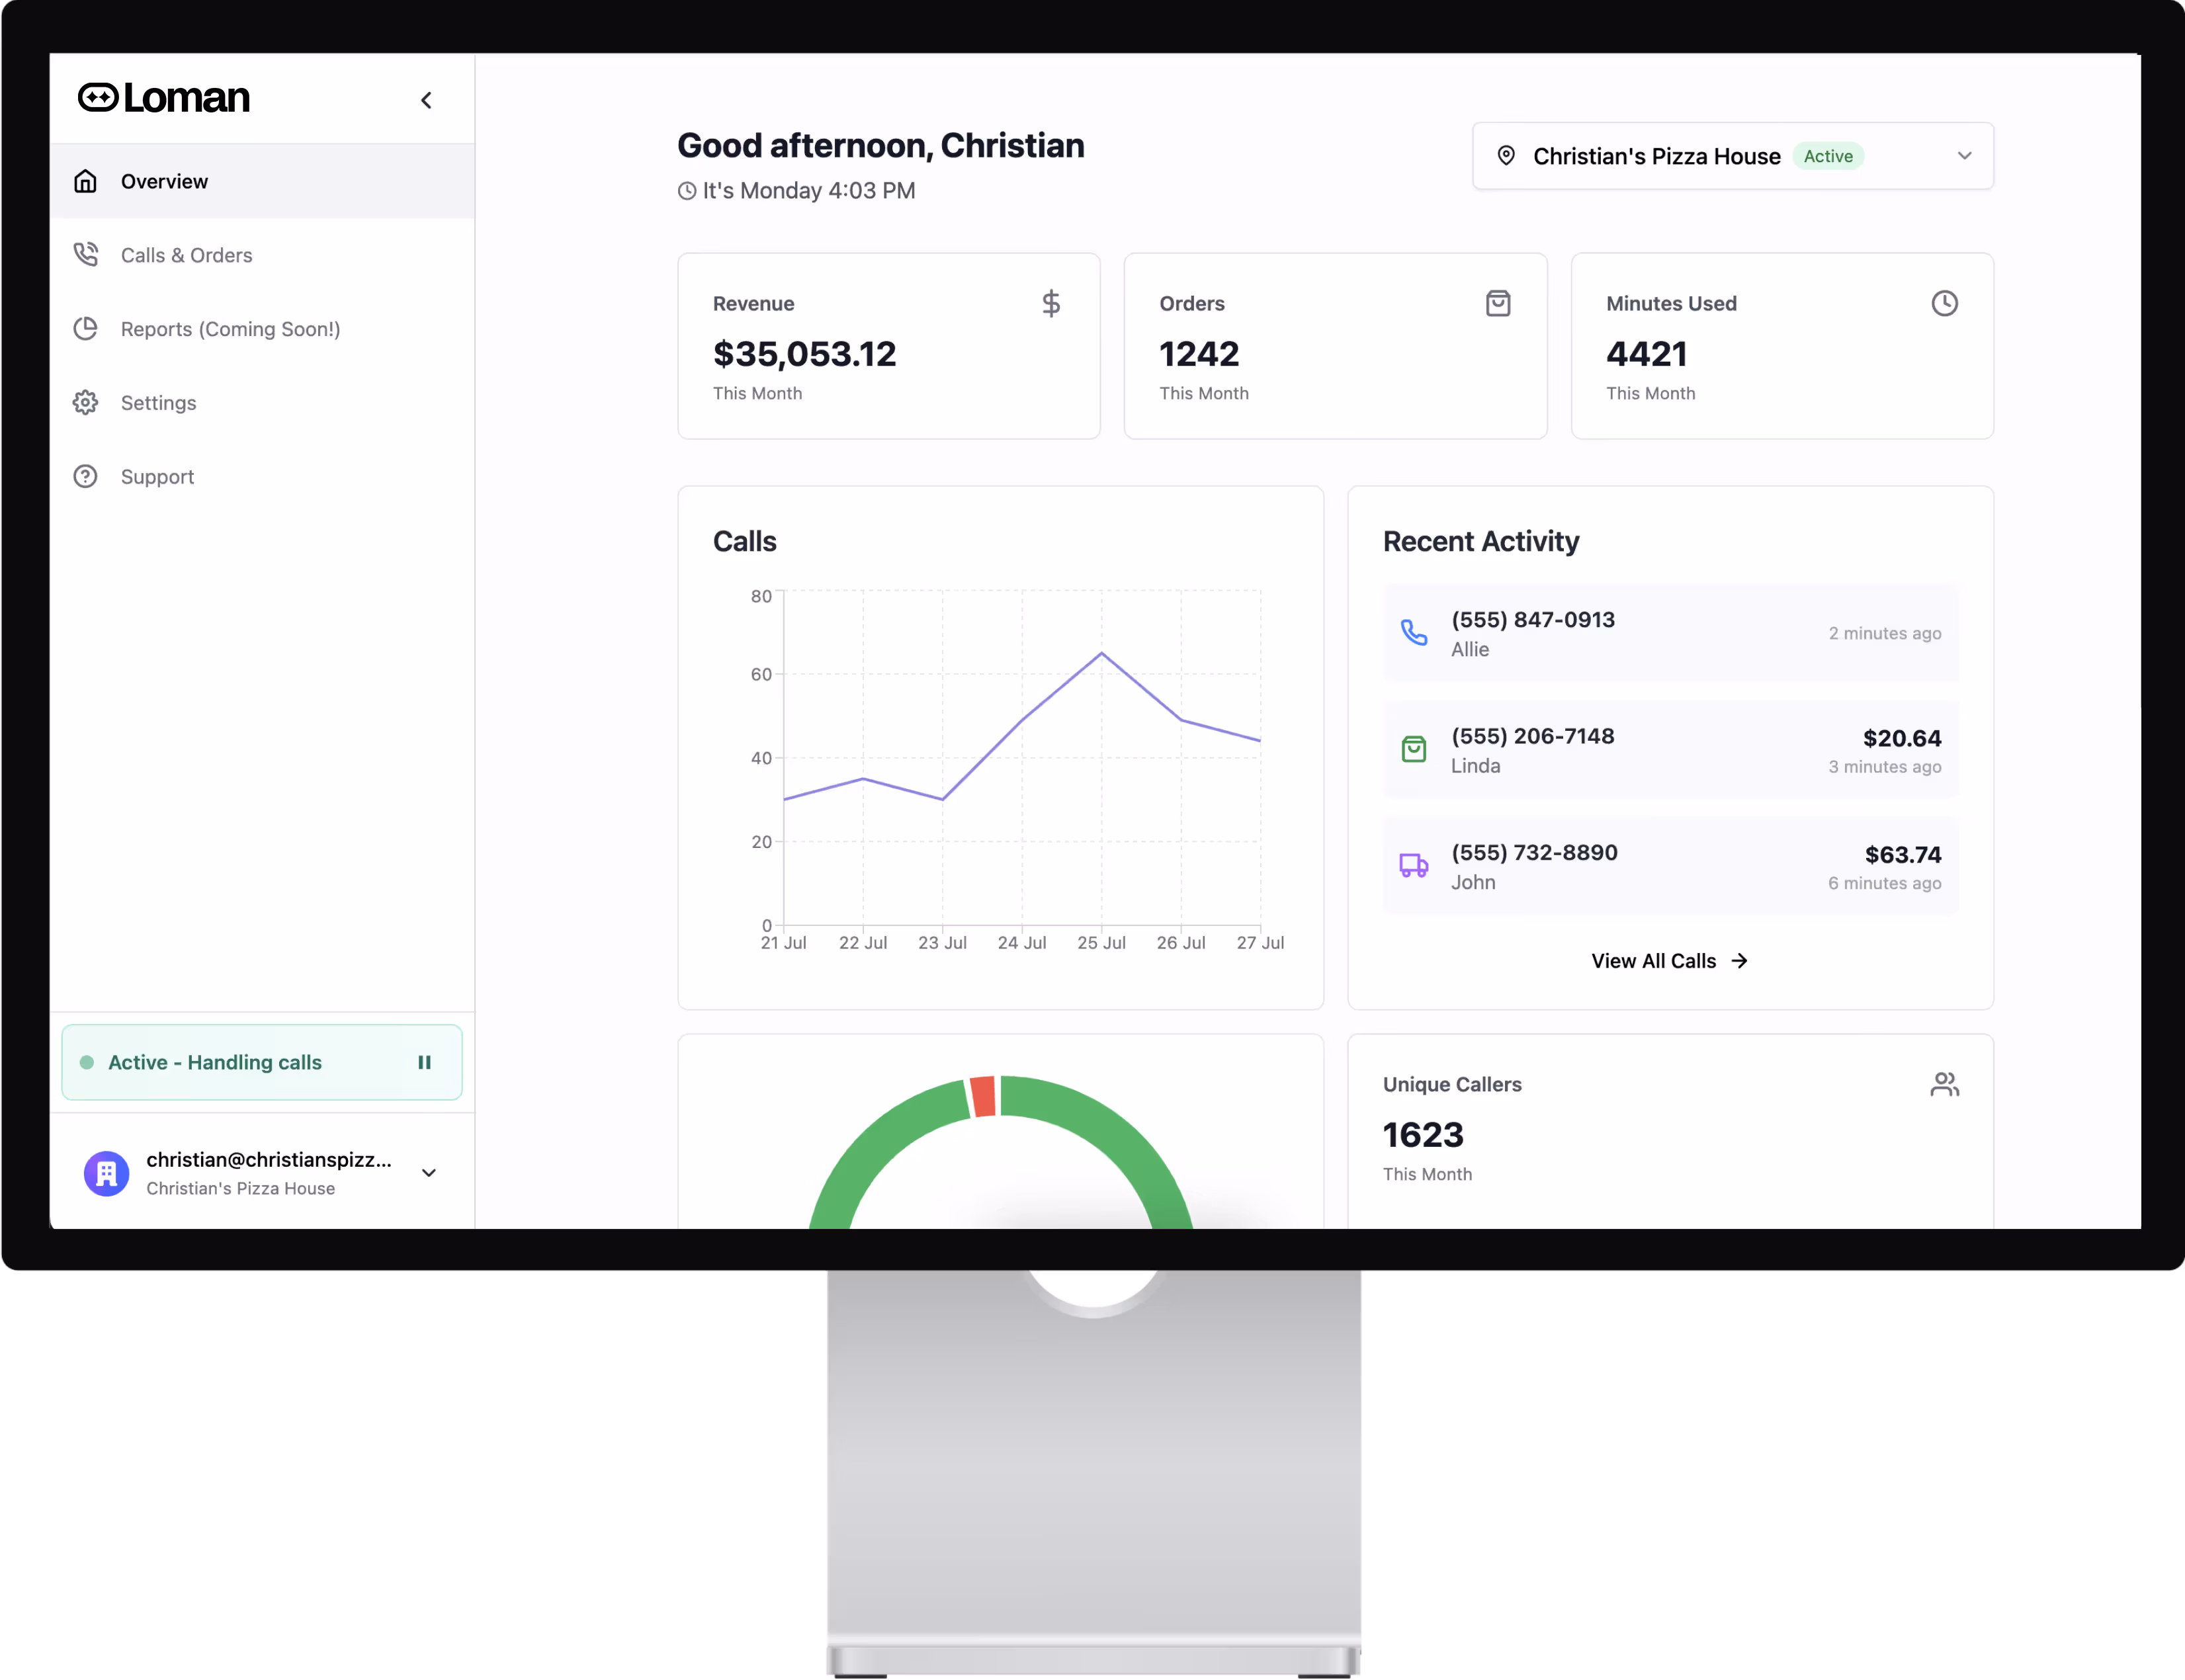The width and height of the screenshot is (2185, 1680).
Task: Click the Active status badge
Action: pos(1829,156)
